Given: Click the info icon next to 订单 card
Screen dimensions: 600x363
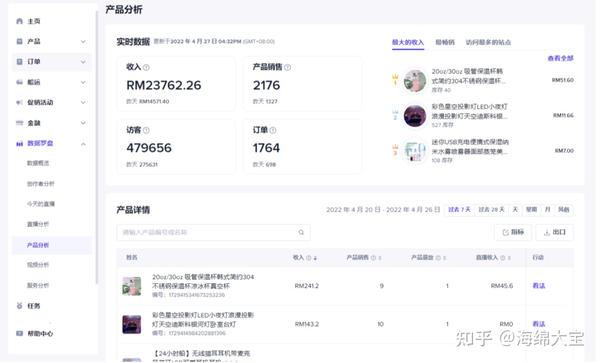Looking at the screenshot, I should [273, 130].
